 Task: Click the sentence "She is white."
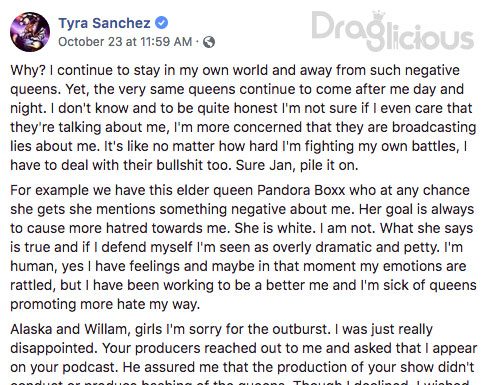pos(275,229)
